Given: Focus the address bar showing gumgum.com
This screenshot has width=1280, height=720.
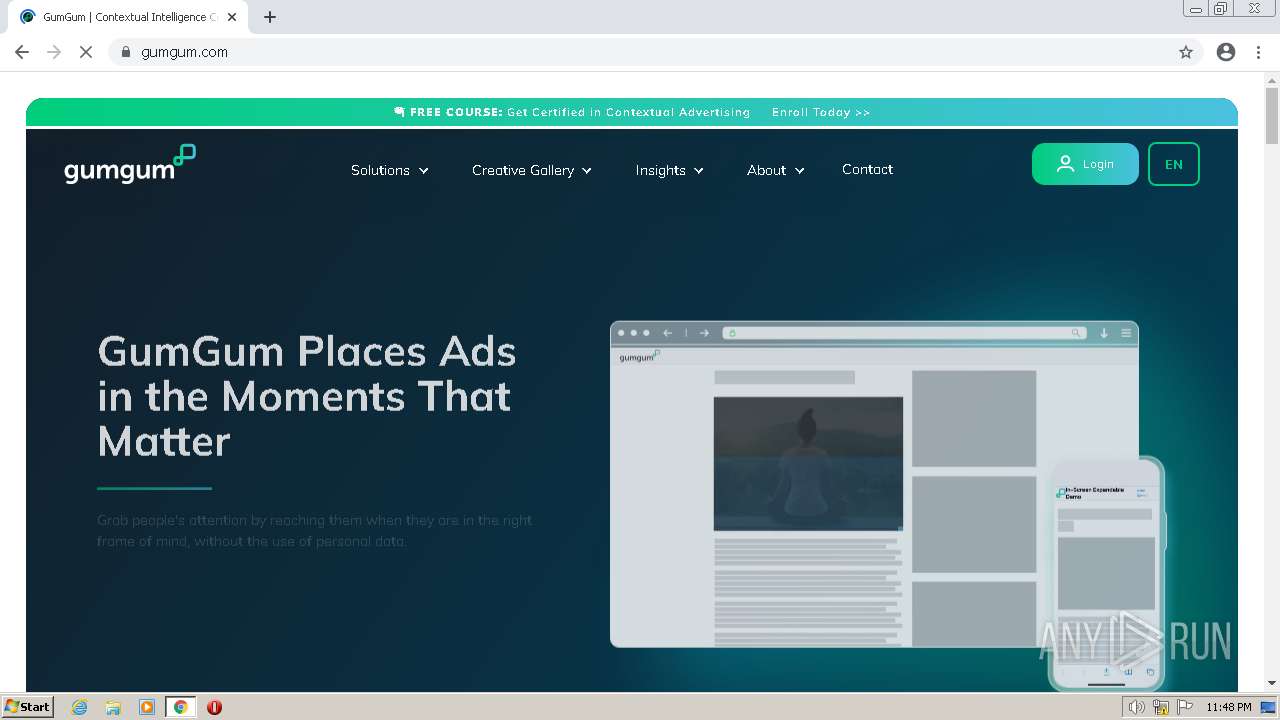Looking at the screenshot, I should coord(640,52).
